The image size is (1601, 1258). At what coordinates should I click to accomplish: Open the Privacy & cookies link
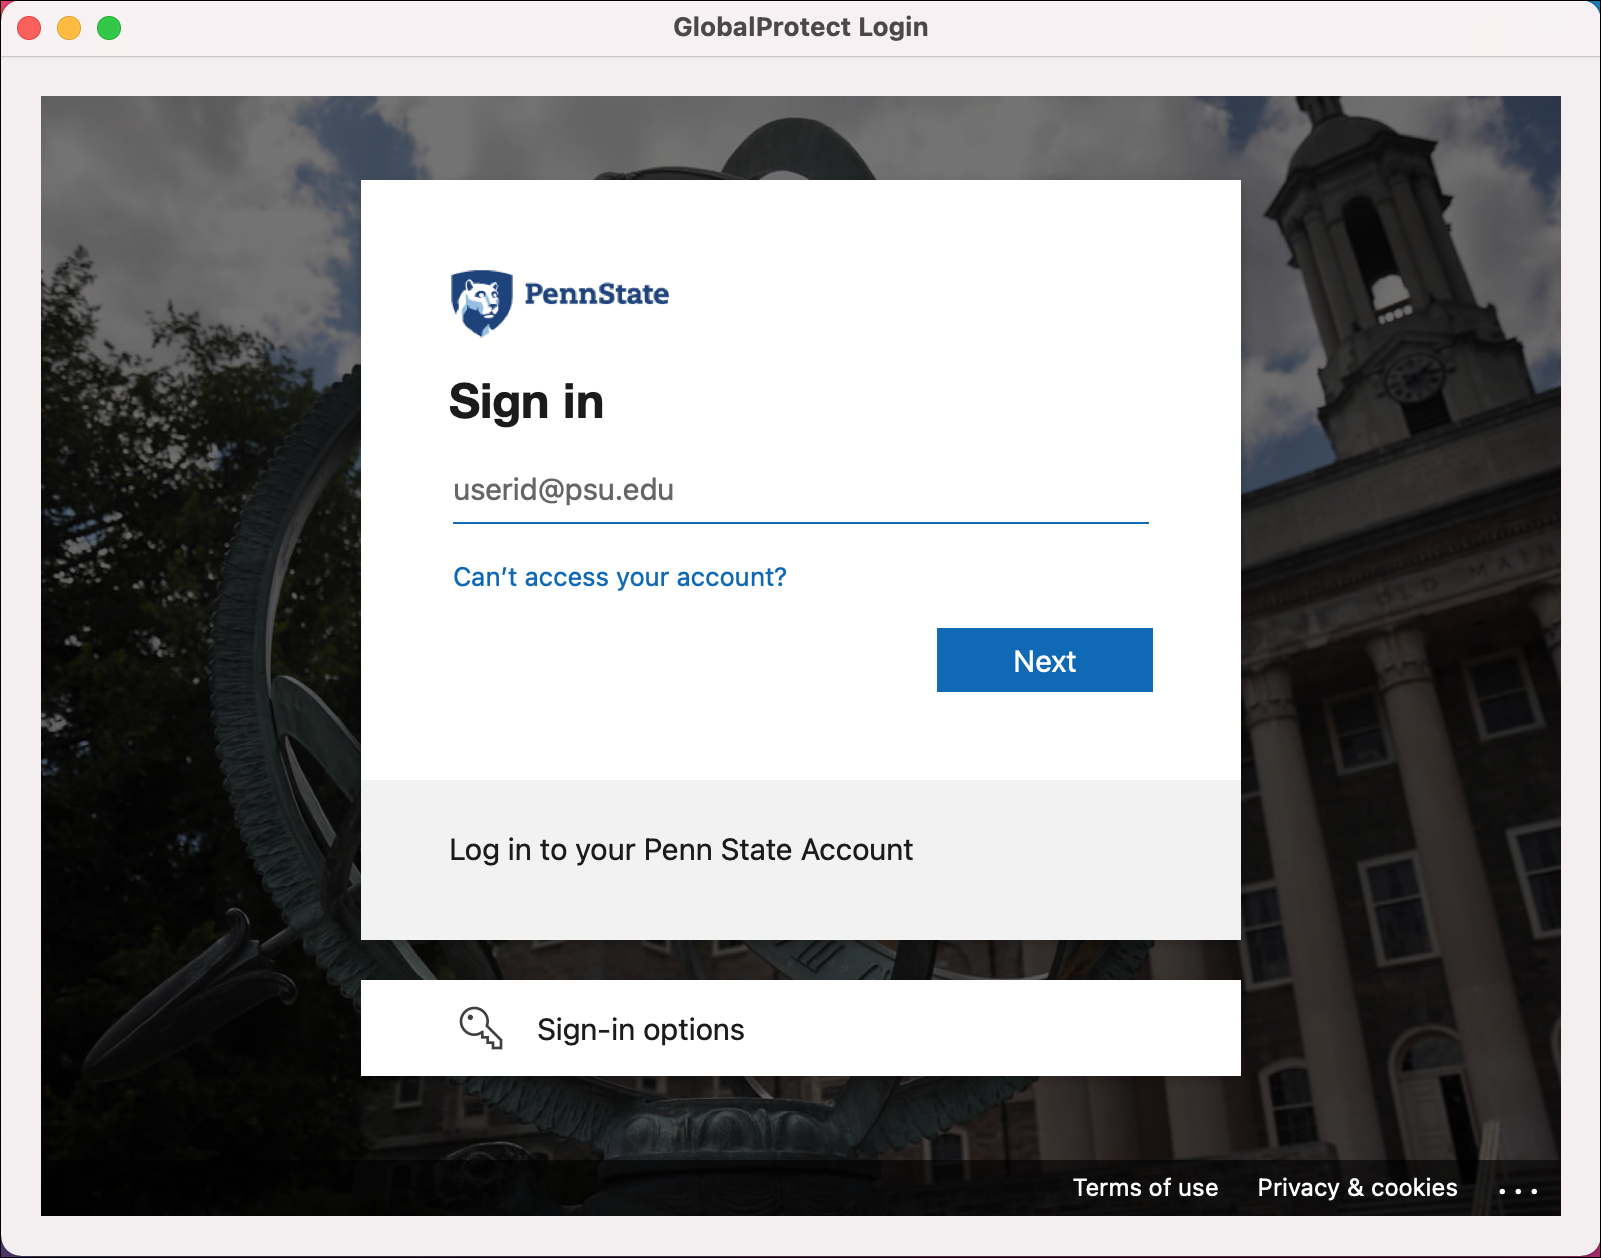1357,1188
